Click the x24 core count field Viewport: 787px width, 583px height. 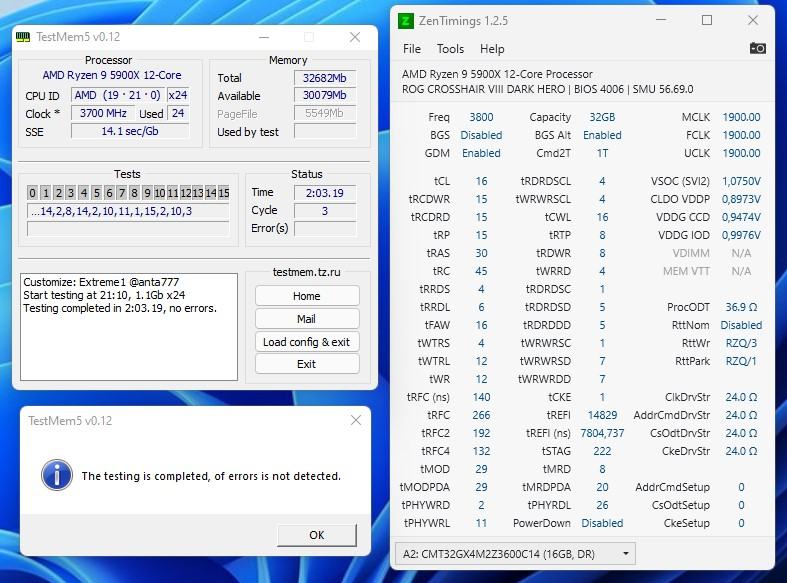tap(178, 95)
